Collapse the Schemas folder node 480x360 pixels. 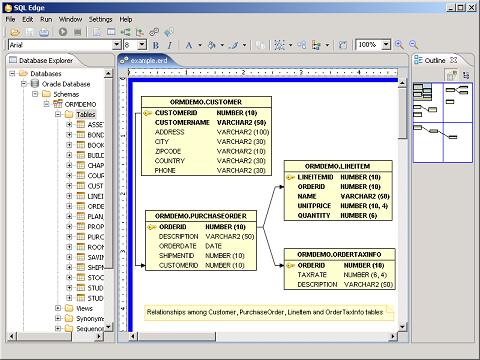pyautogui.click(x=35, y=94)
